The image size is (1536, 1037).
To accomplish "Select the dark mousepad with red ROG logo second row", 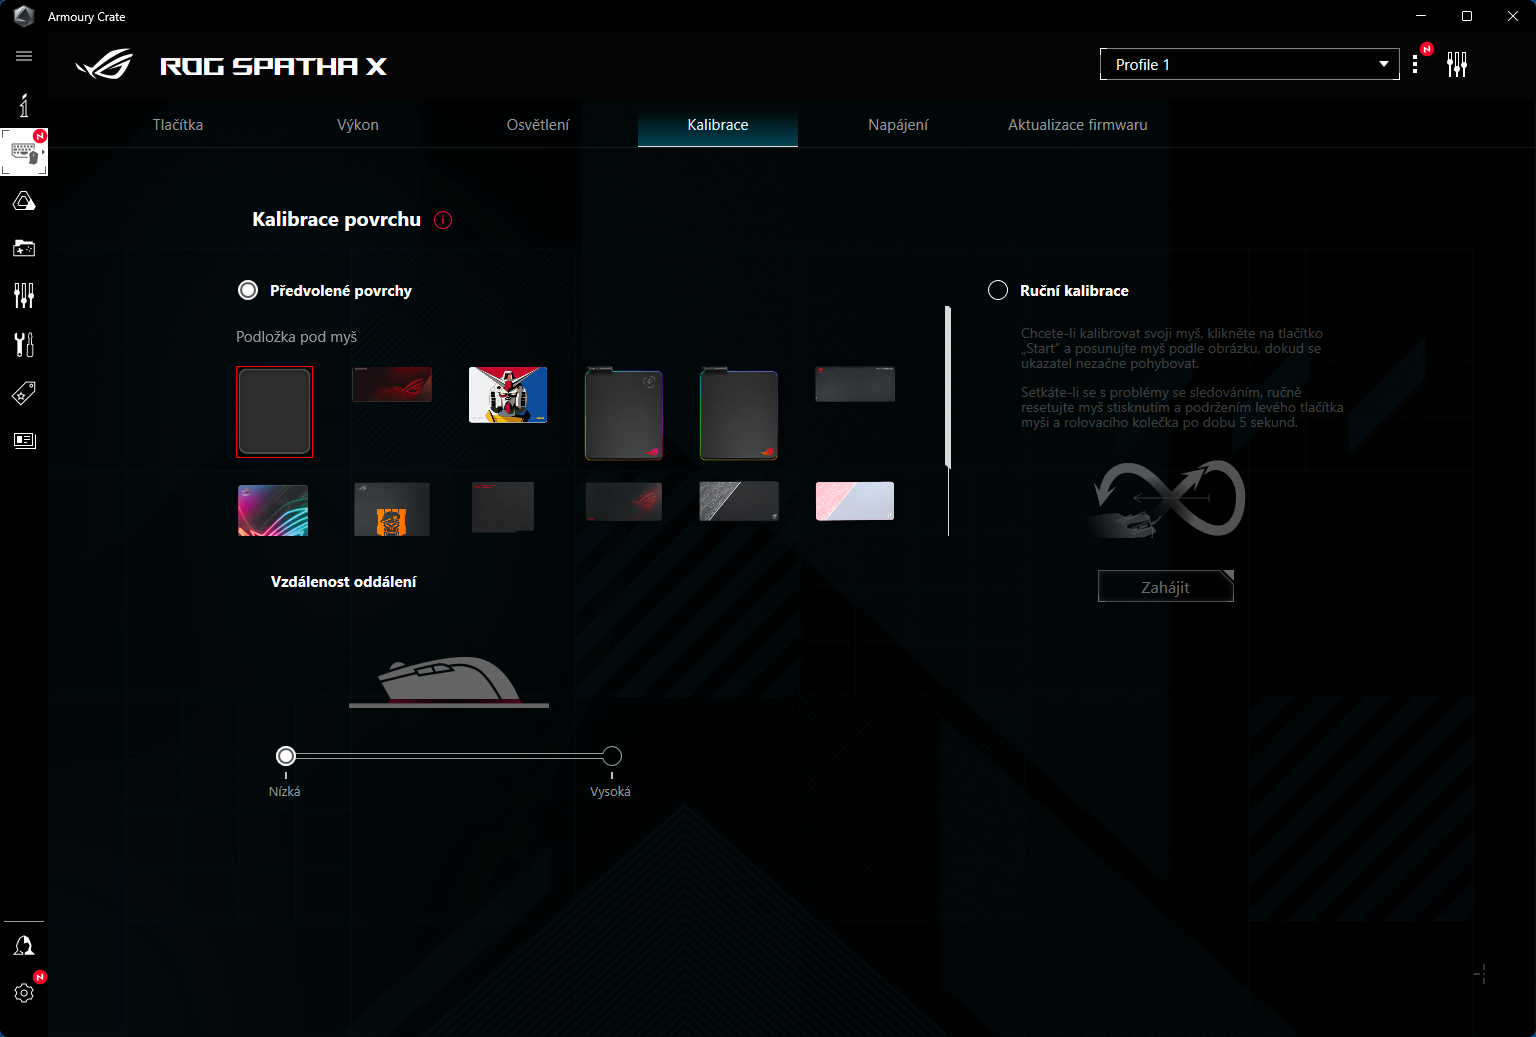I will point(624,502).
